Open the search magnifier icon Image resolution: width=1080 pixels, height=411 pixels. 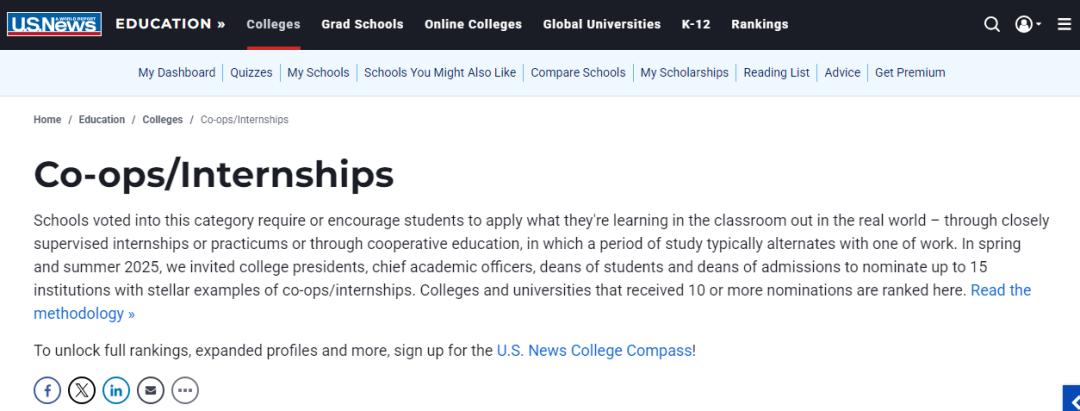click(x=991, y=24)
